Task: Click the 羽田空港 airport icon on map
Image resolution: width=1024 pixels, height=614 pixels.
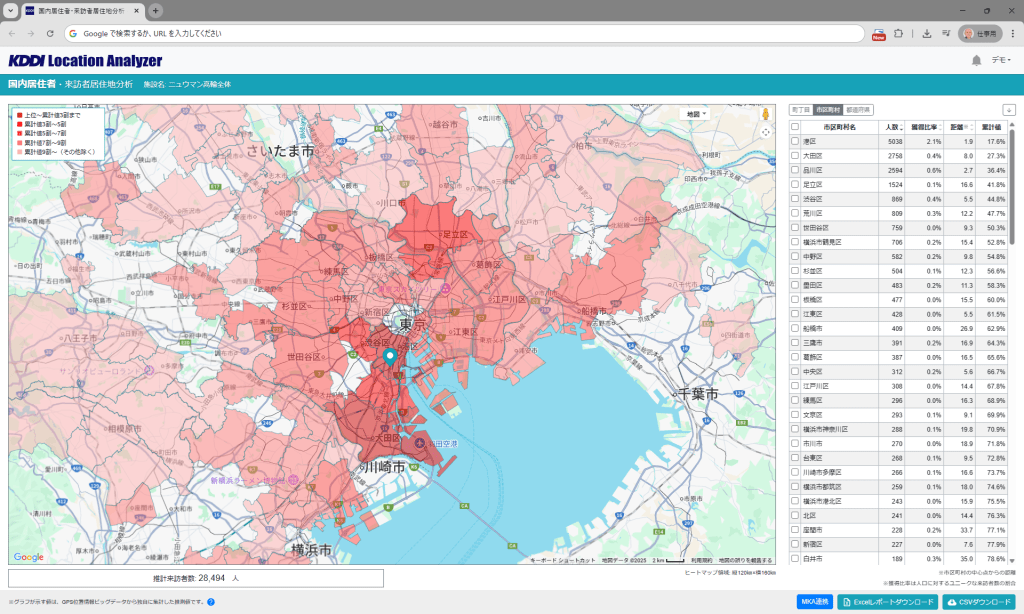Action: point(420,444)
